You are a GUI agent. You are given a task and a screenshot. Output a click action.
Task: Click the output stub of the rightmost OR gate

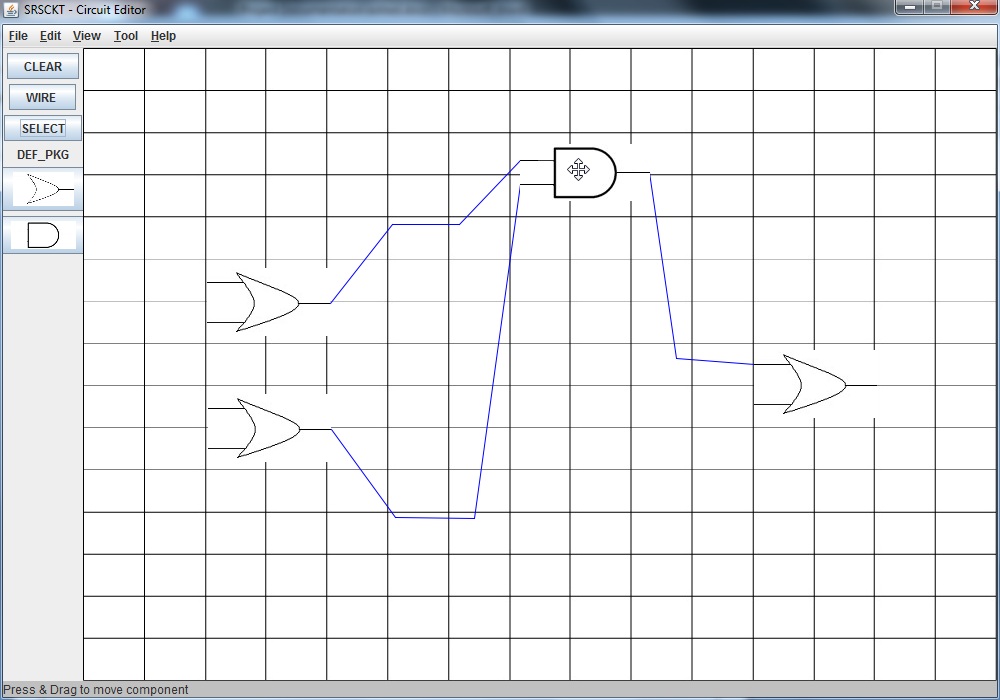pyautogui.click(x=863, y=385)
